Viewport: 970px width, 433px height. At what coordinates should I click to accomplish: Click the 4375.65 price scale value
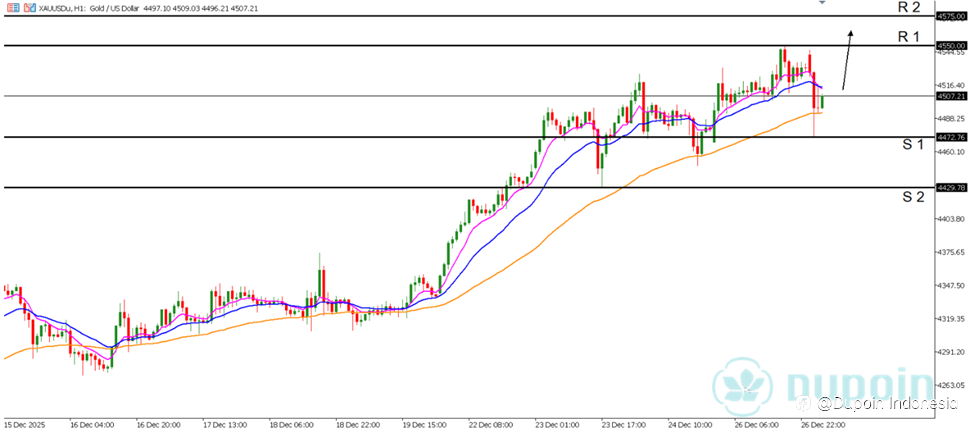click(x=952, y=252)
